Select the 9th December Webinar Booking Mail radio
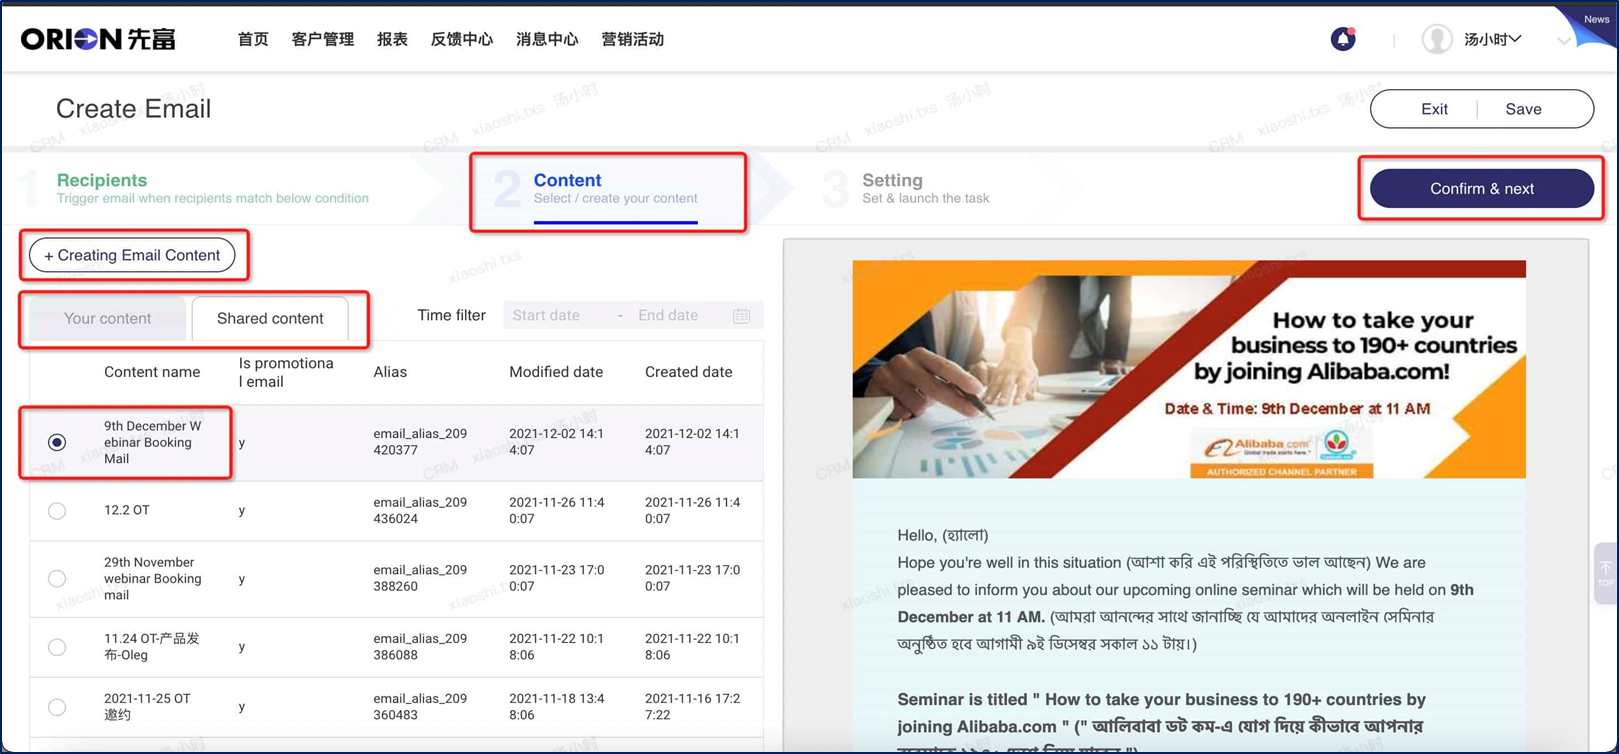 (x=57, y=442)
